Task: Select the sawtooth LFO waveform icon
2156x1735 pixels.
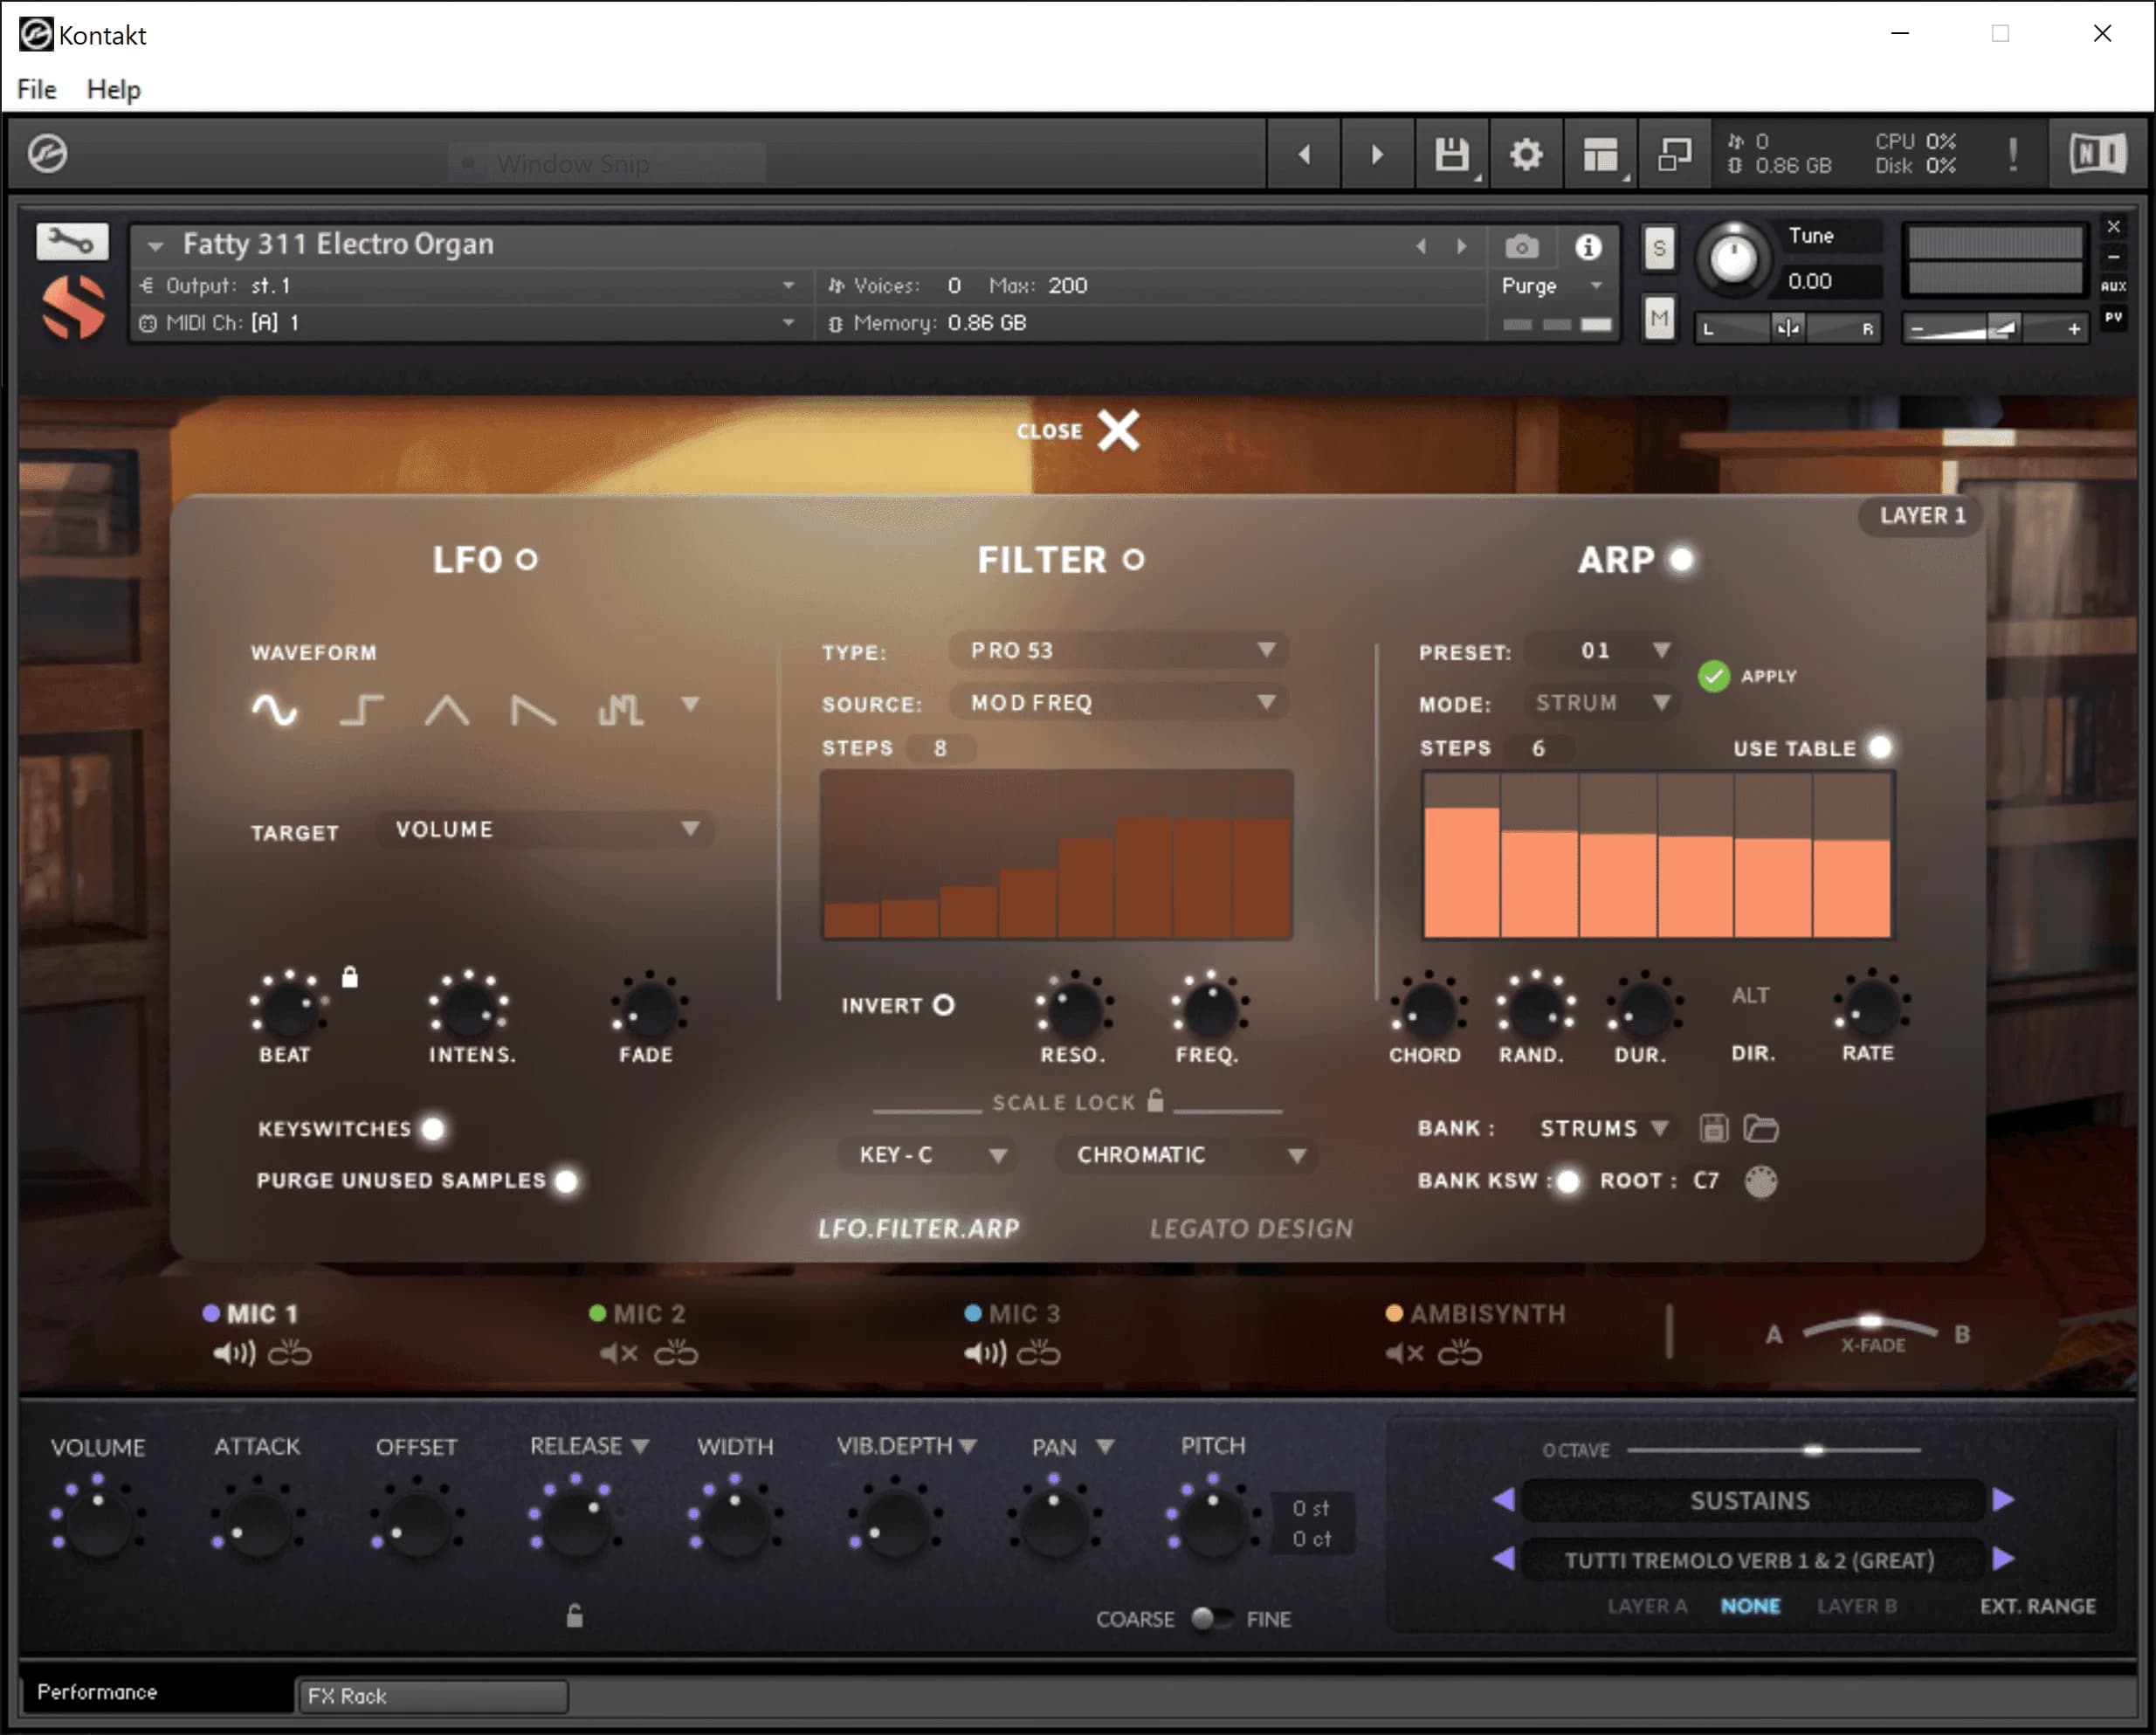Action: pos(533,710)
